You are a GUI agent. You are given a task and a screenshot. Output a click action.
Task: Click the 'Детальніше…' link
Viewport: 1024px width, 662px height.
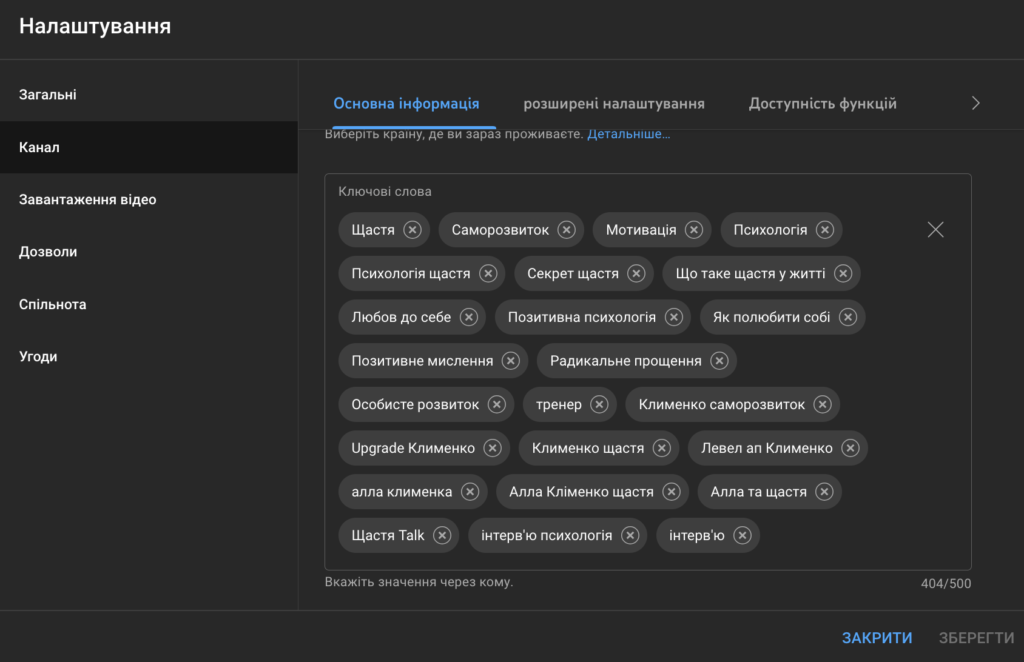[628, 134]
